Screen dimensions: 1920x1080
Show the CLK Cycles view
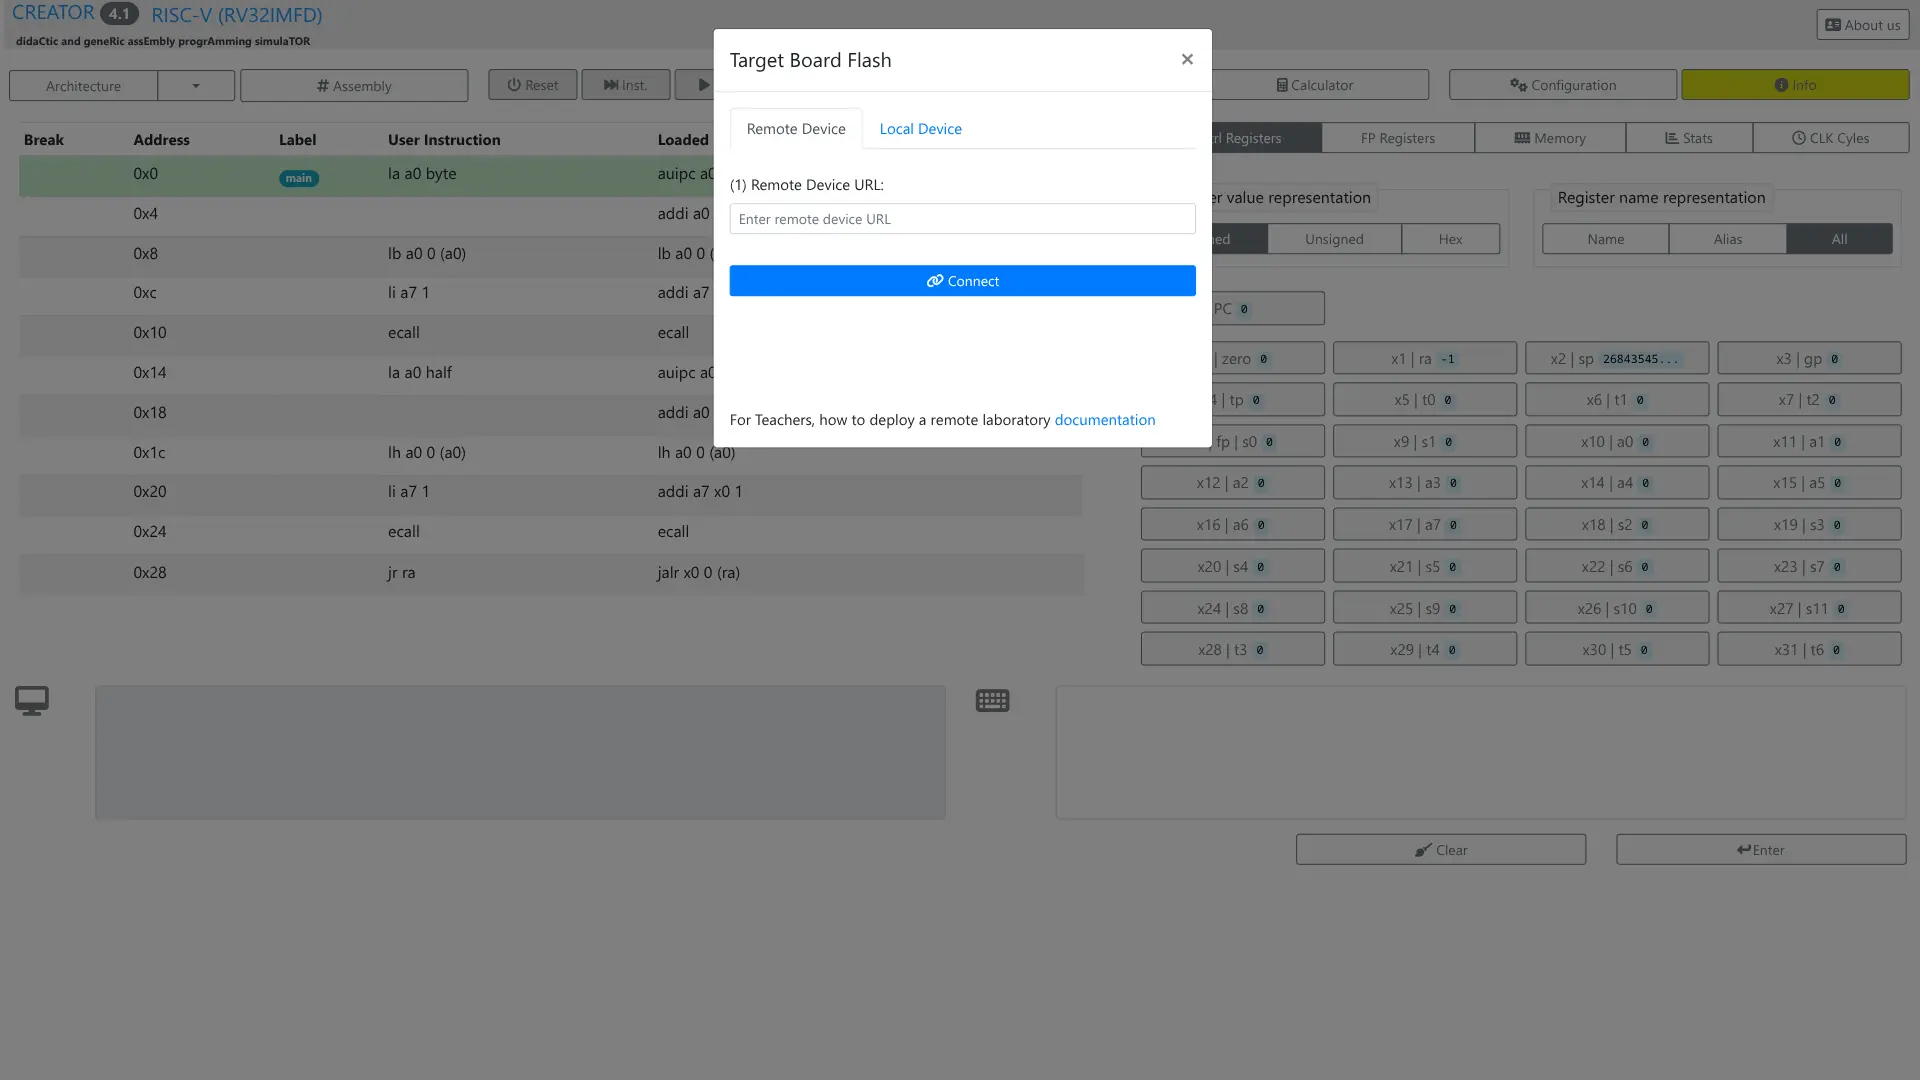[x=1831, y=138]
